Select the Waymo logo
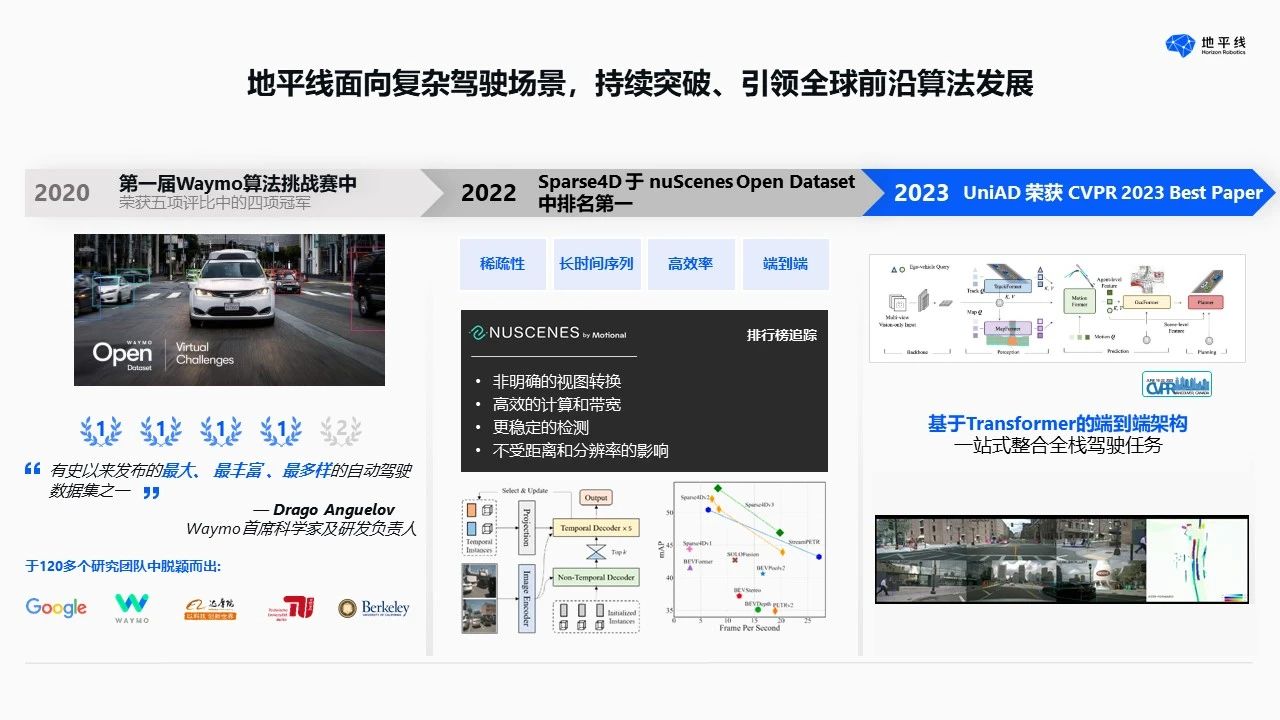This screenshot has height=720, width=1280. tap(132, 608)
